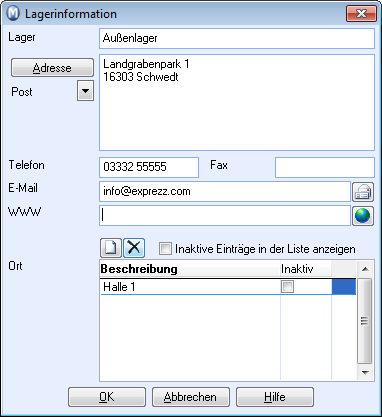Open Hilfe for this dialog
The width and height of the screenshot is (382, 417).
275,397
